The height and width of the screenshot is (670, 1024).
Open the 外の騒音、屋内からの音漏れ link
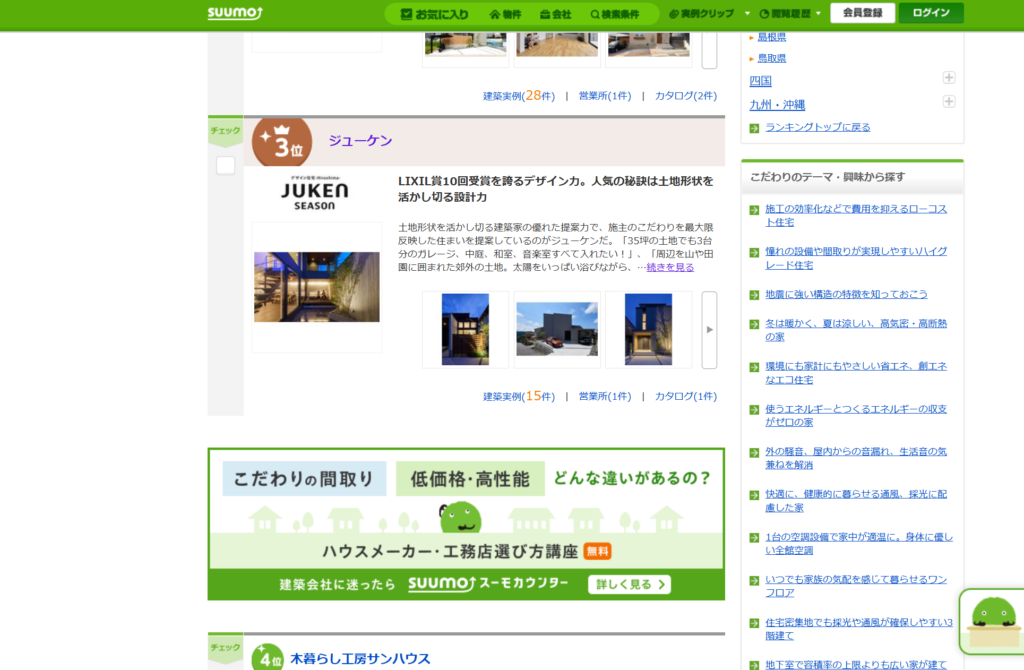pos(856,458)
